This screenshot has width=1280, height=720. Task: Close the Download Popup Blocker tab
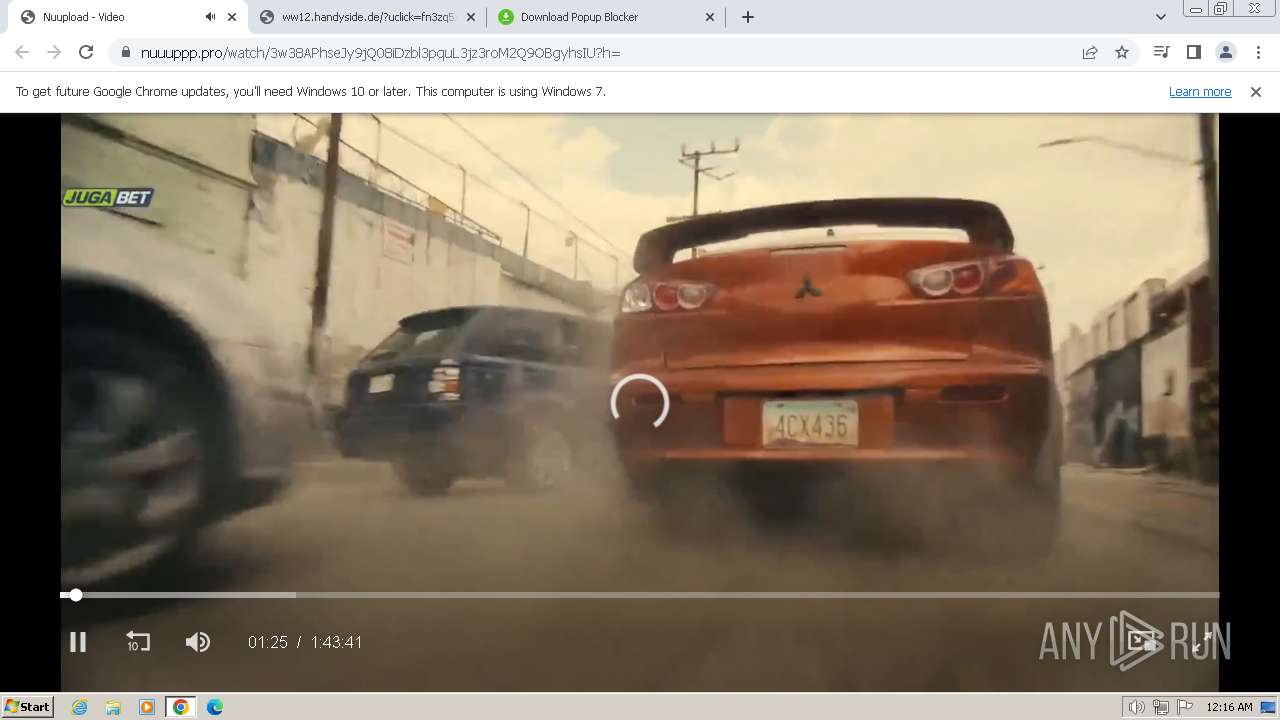pos(710,17)
